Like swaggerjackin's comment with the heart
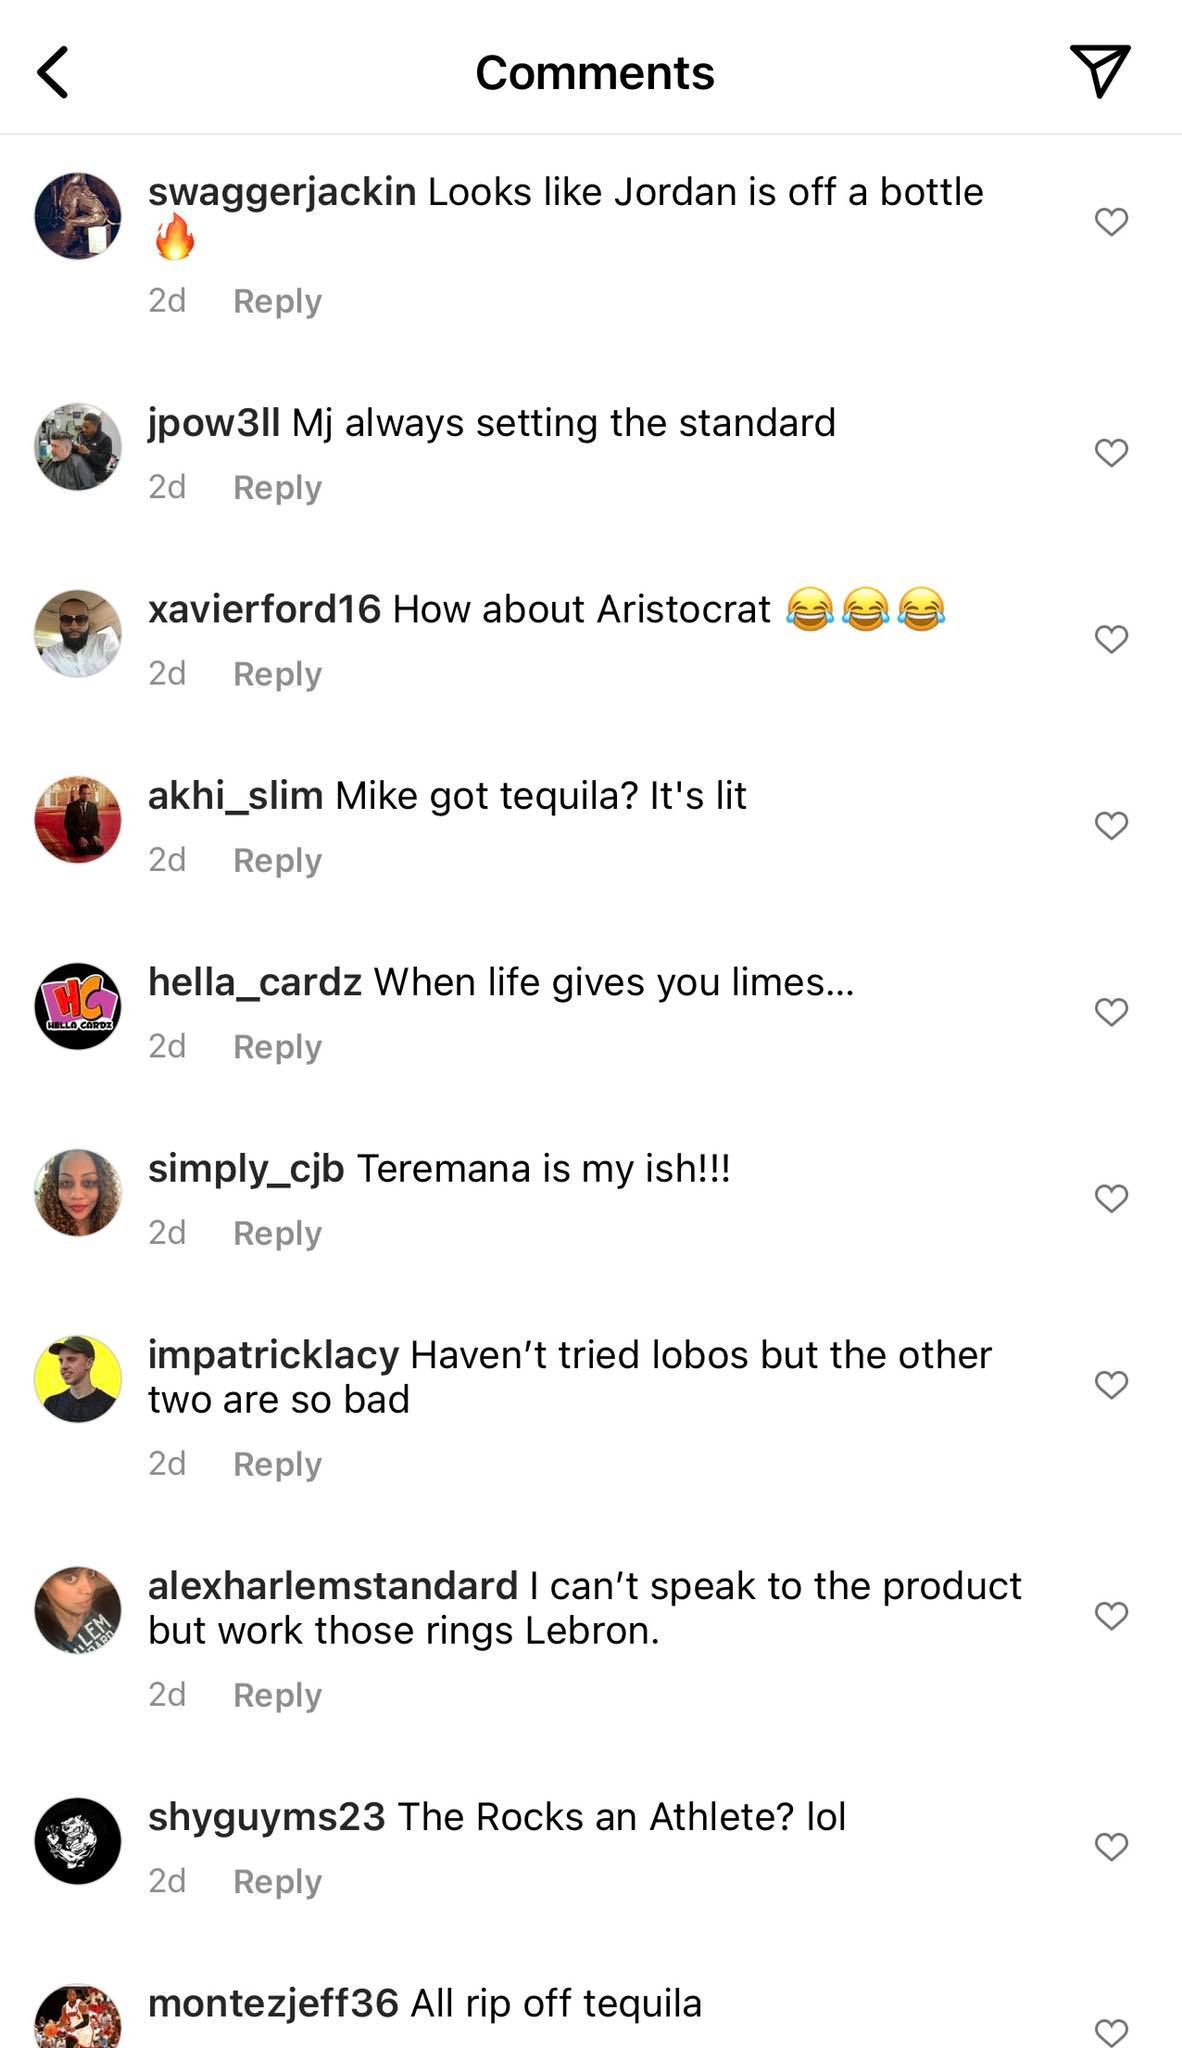Viewport: 1182px width, 2048px height. coord(1111,221)
